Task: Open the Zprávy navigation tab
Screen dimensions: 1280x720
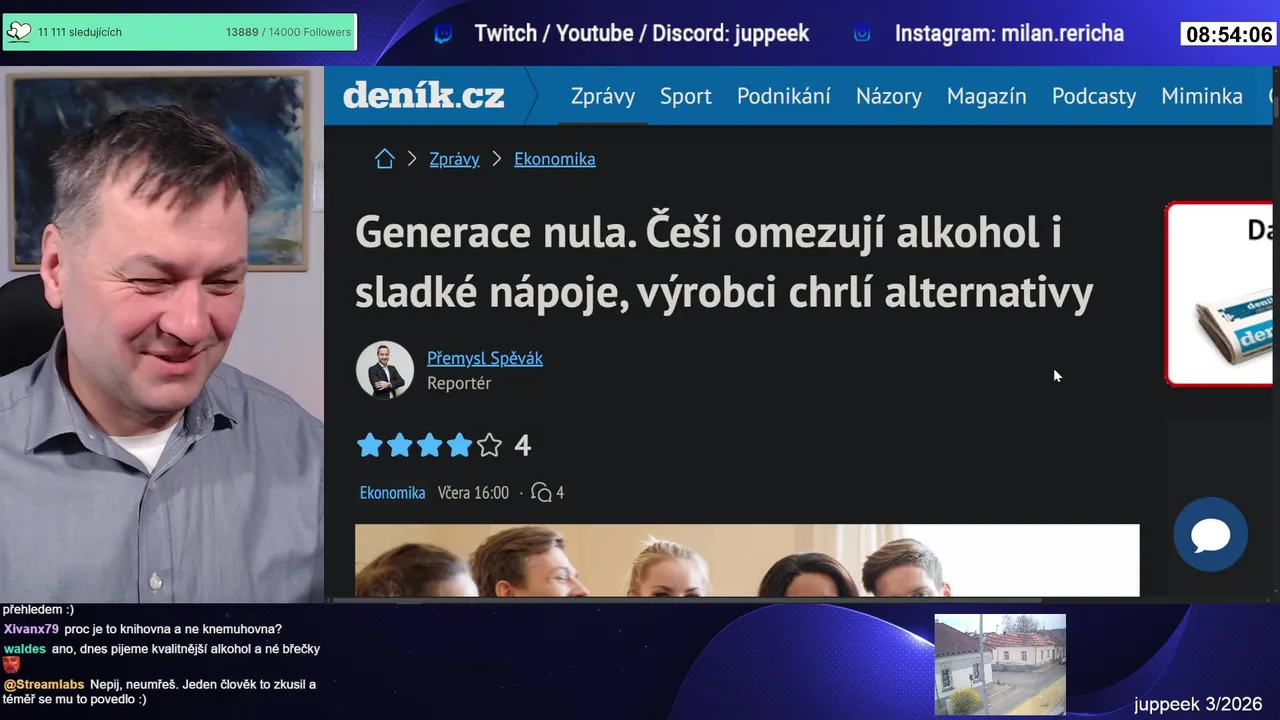Action: click(x=603, y=96)
